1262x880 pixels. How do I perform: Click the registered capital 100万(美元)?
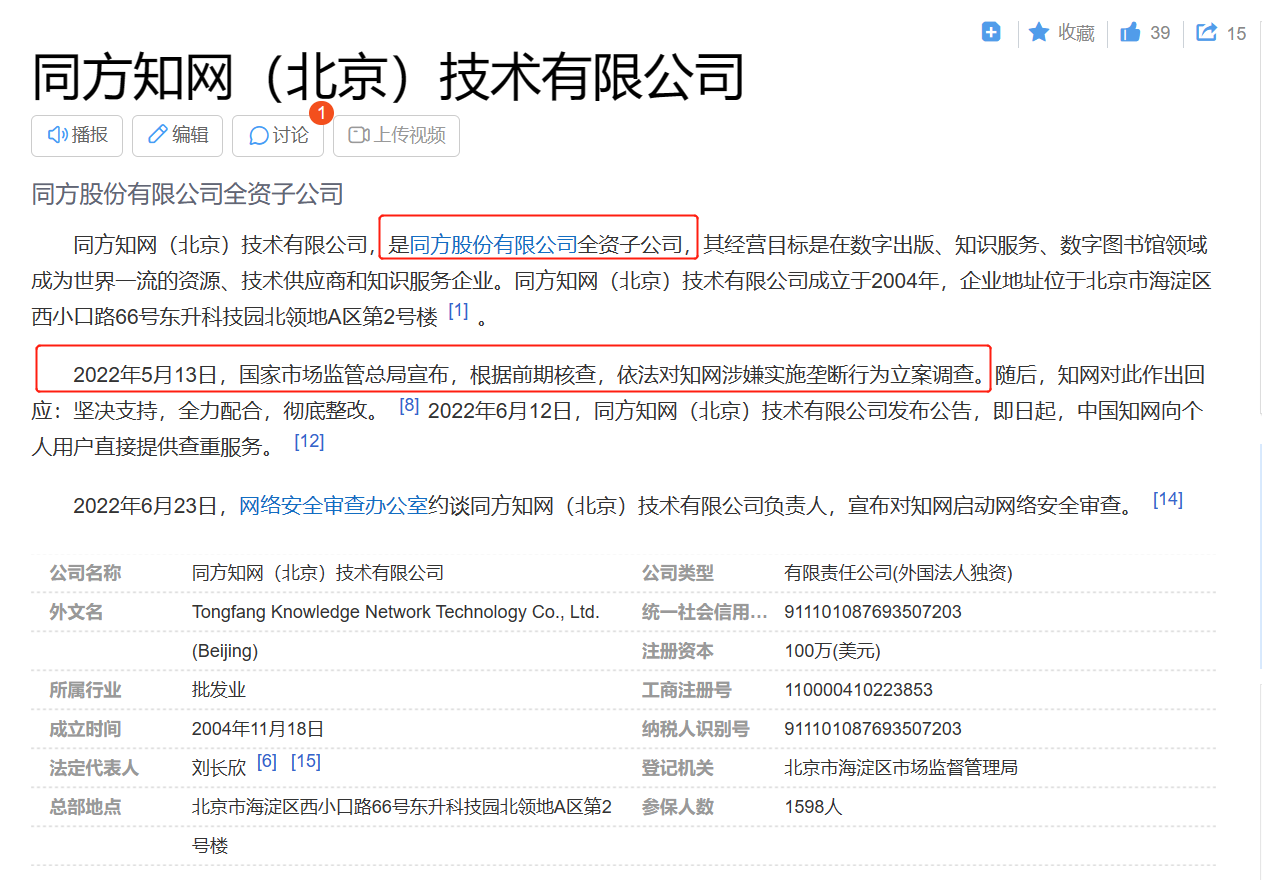833,651
